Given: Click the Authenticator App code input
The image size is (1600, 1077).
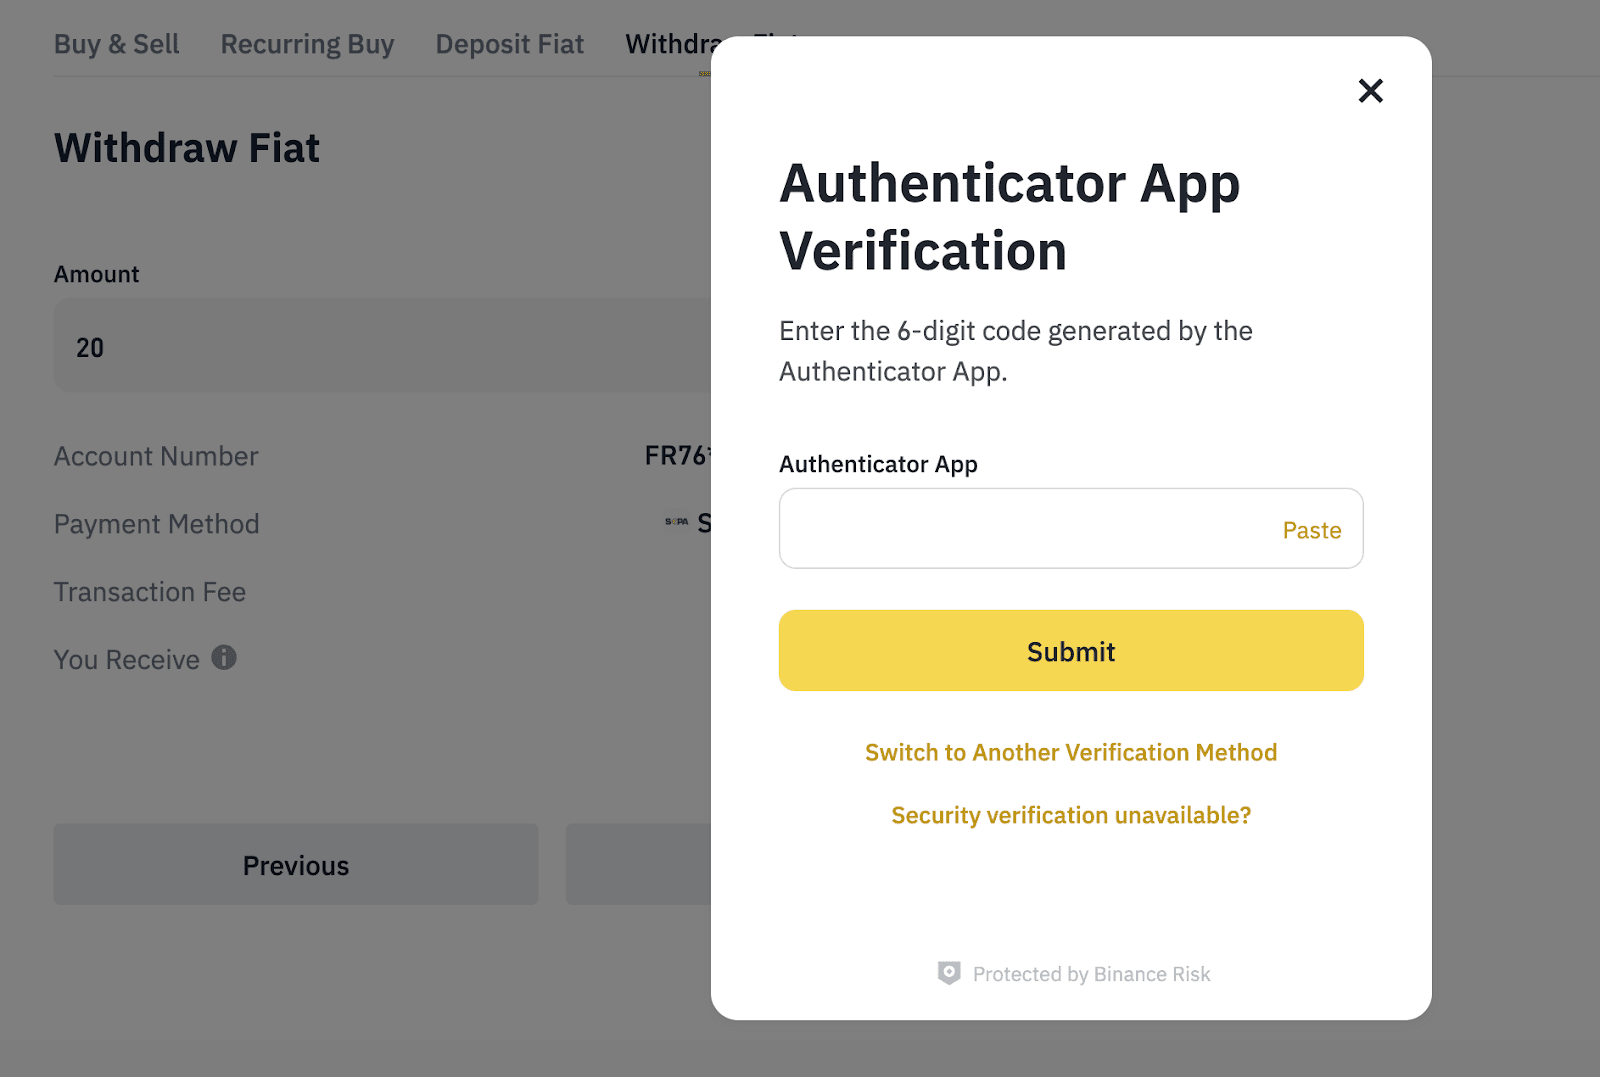Looking at the screenshot, I should 1020,529.
